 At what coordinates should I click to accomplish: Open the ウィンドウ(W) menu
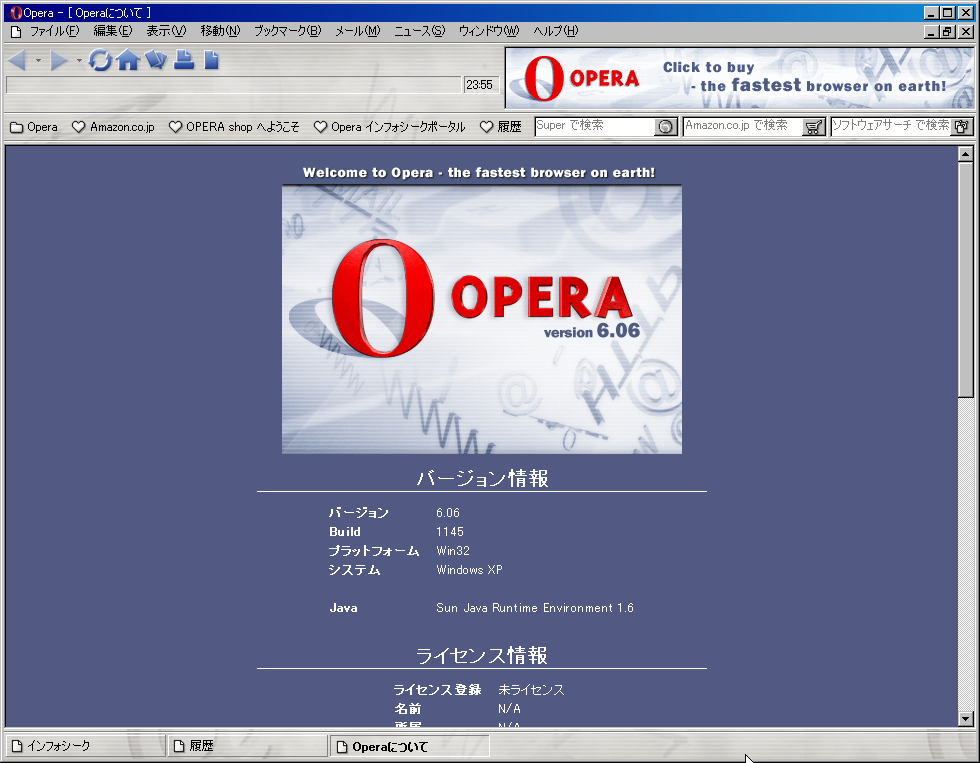[x=489, y=31]
